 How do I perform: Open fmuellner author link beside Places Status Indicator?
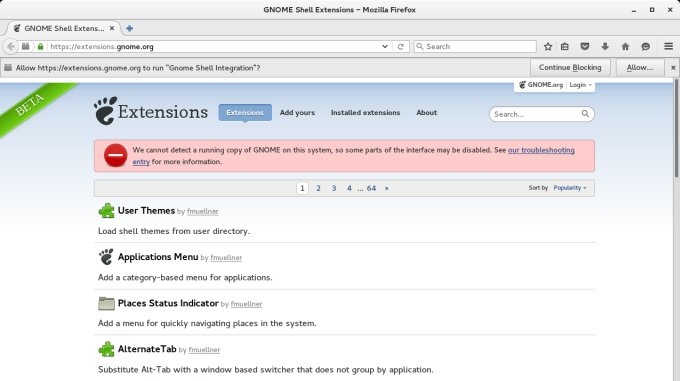point(246,304)
